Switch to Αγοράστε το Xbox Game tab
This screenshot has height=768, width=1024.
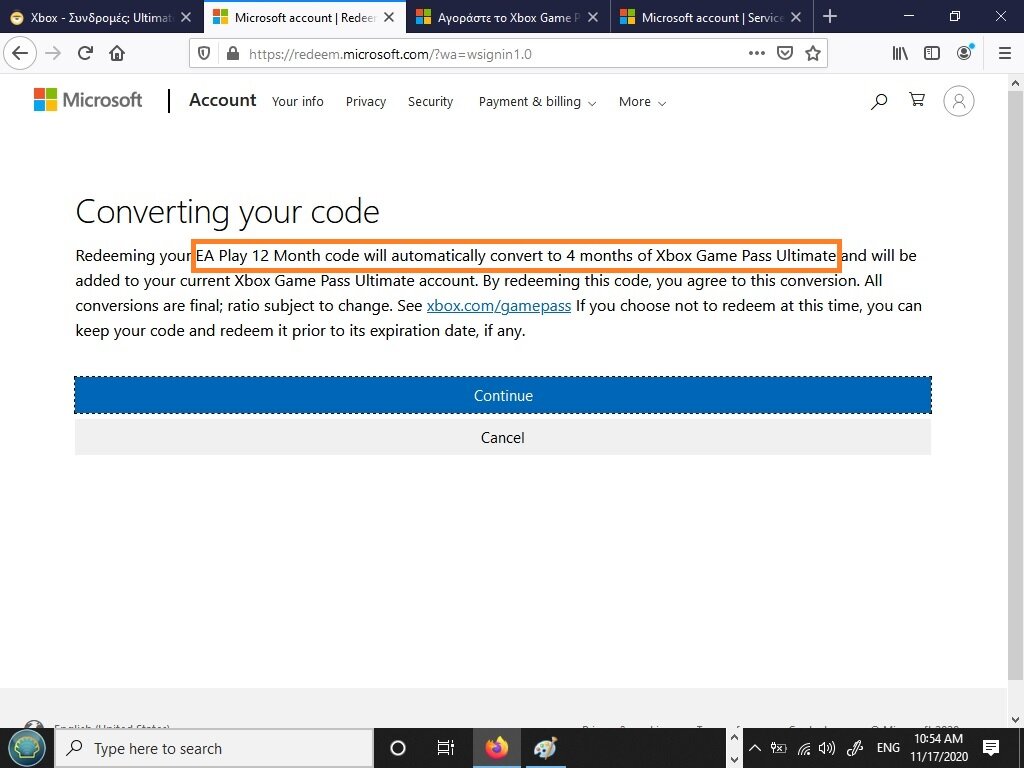(509, 18)
